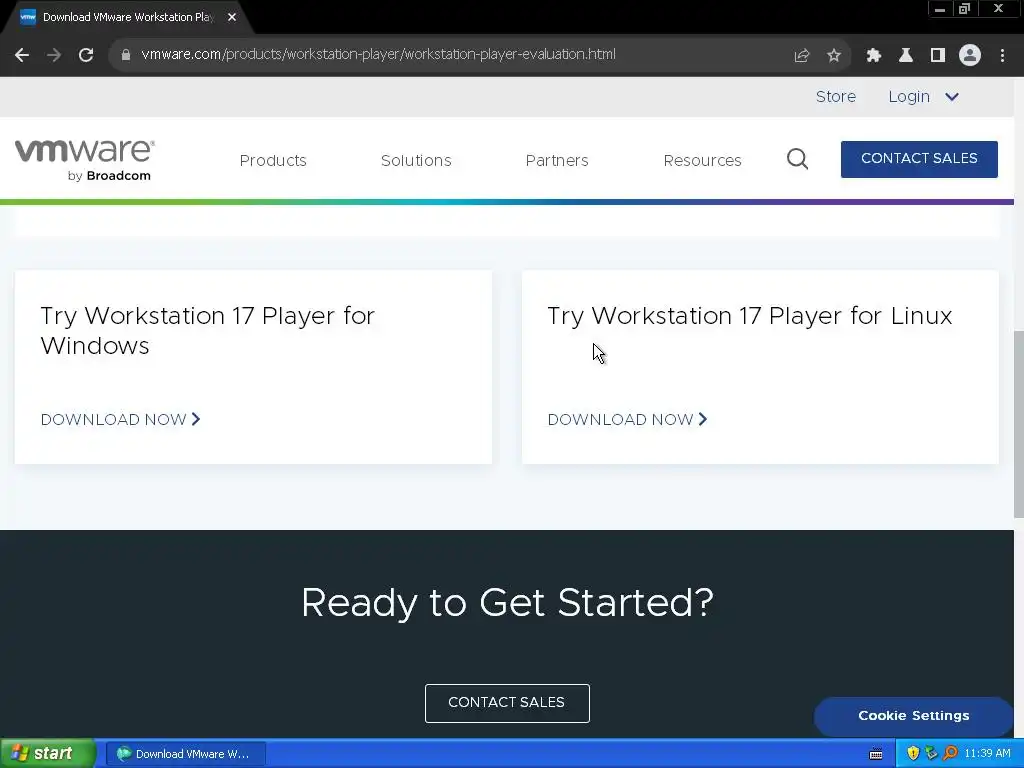1024x768 pixels.
Task: Click the padlock site info icon
Action: tap(126, 55)
